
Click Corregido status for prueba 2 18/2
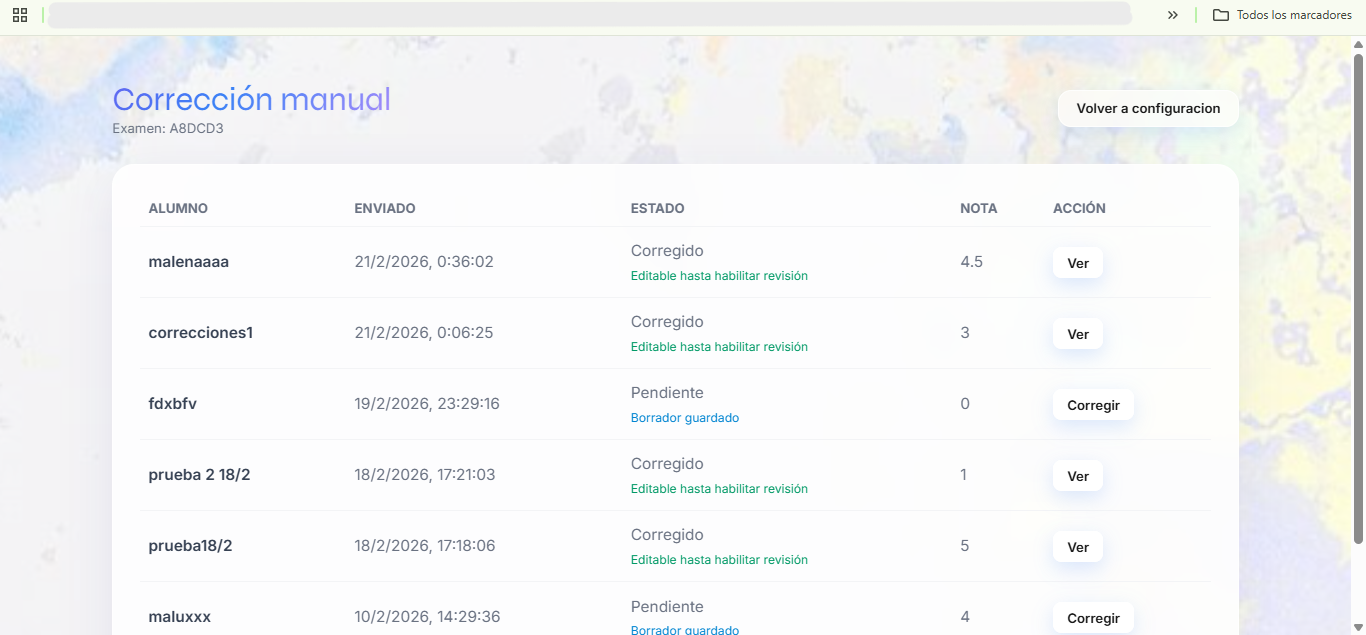[667, 464]
